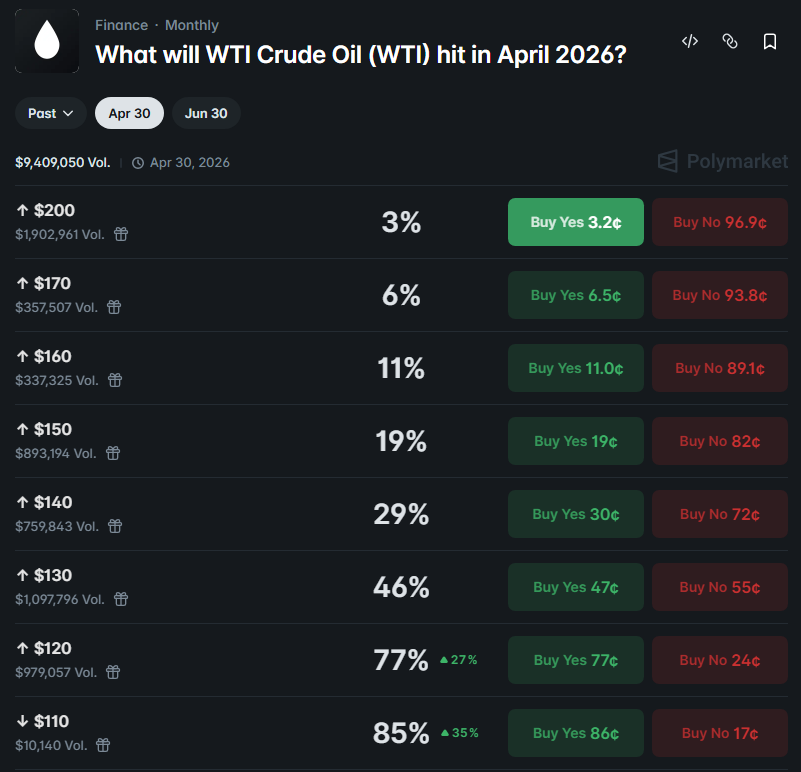Open the rewards gift icon on the $200 row

pyautogui.click(x=120, y=234)
